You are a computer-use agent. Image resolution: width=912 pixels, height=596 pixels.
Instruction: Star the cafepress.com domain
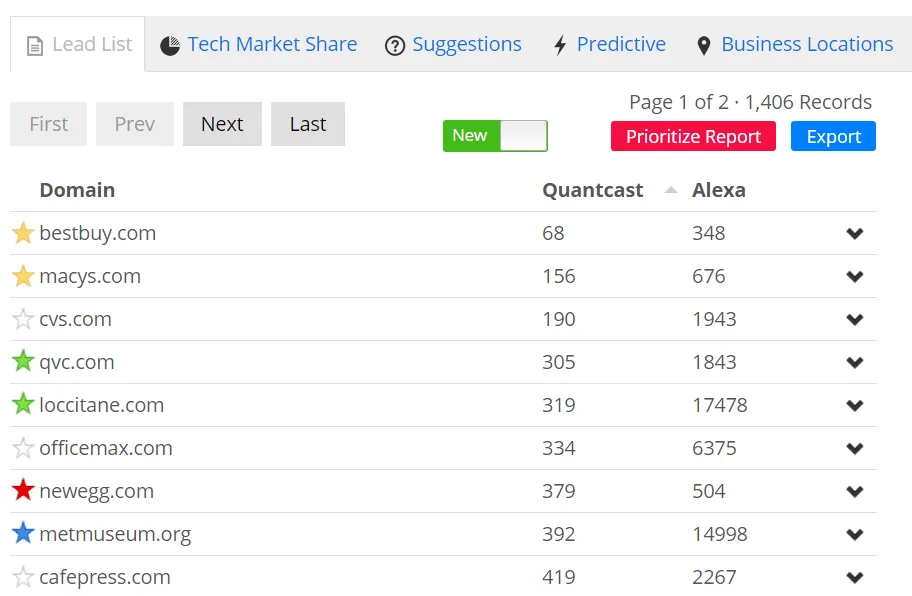[23, 577]
